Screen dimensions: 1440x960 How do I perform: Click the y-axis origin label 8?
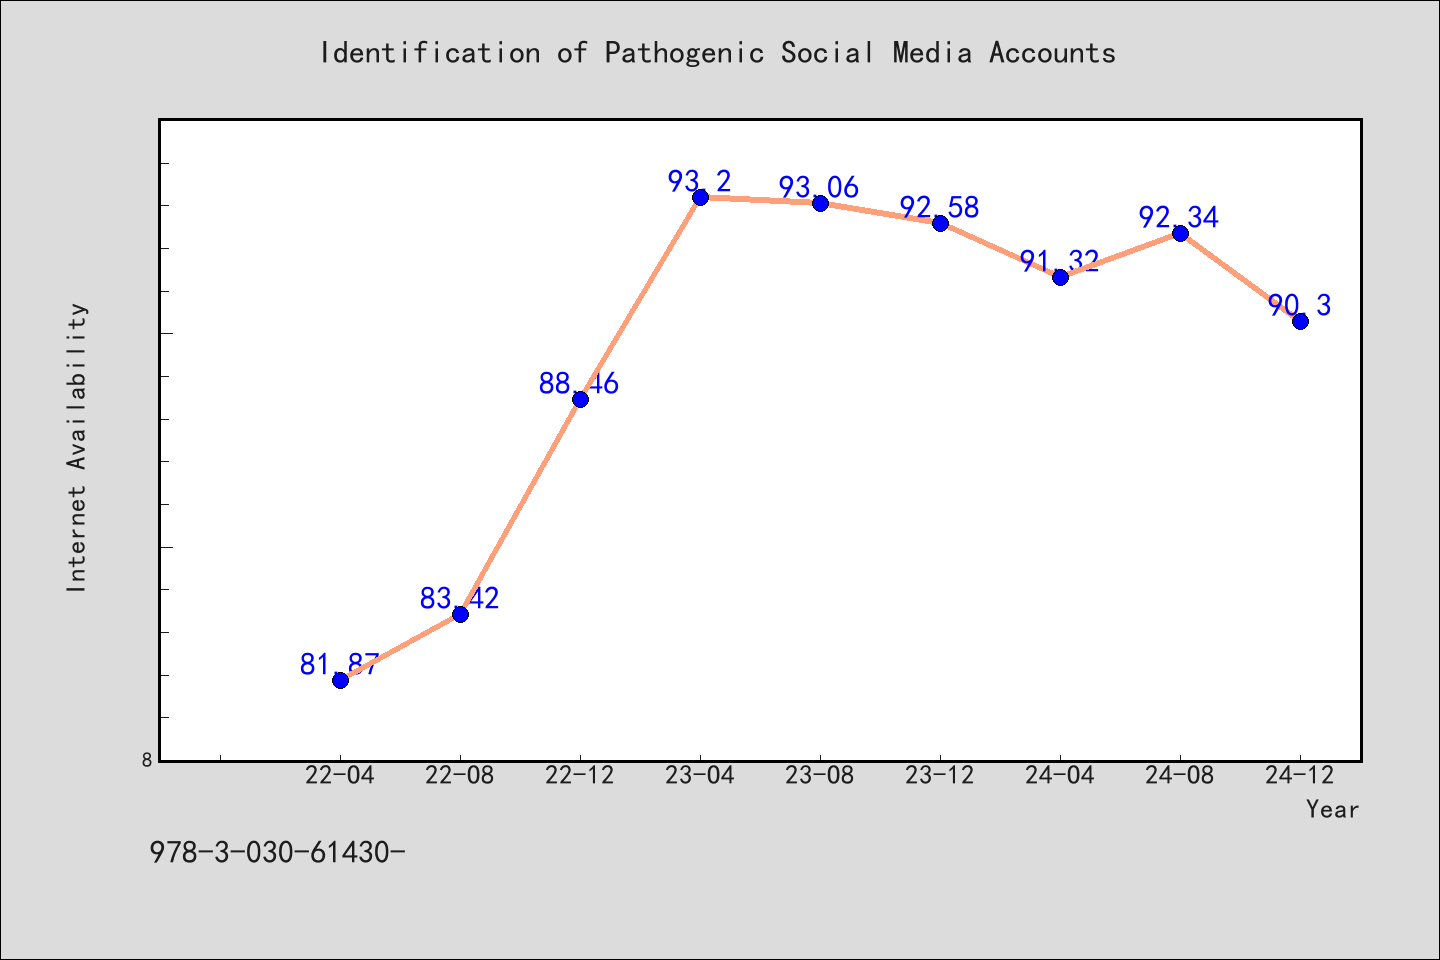click(x=147, y=760)
